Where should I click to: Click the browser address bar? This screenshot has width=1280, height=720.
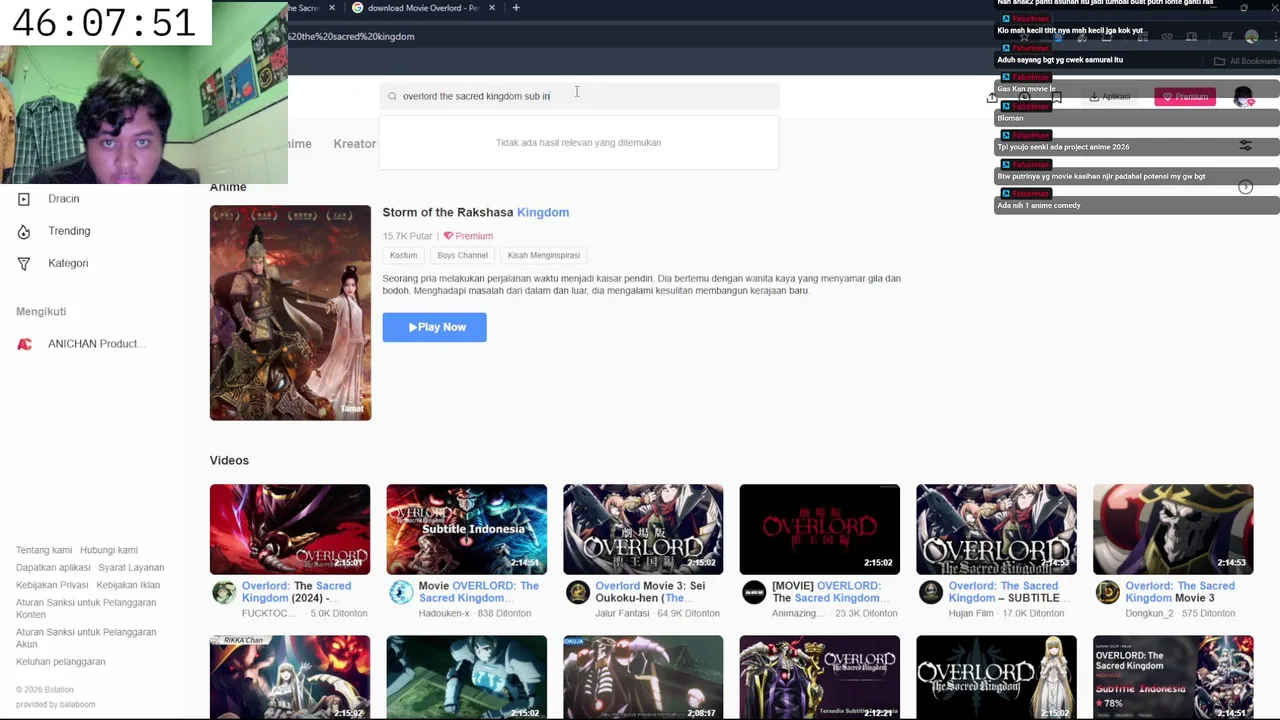coord(640,36)
